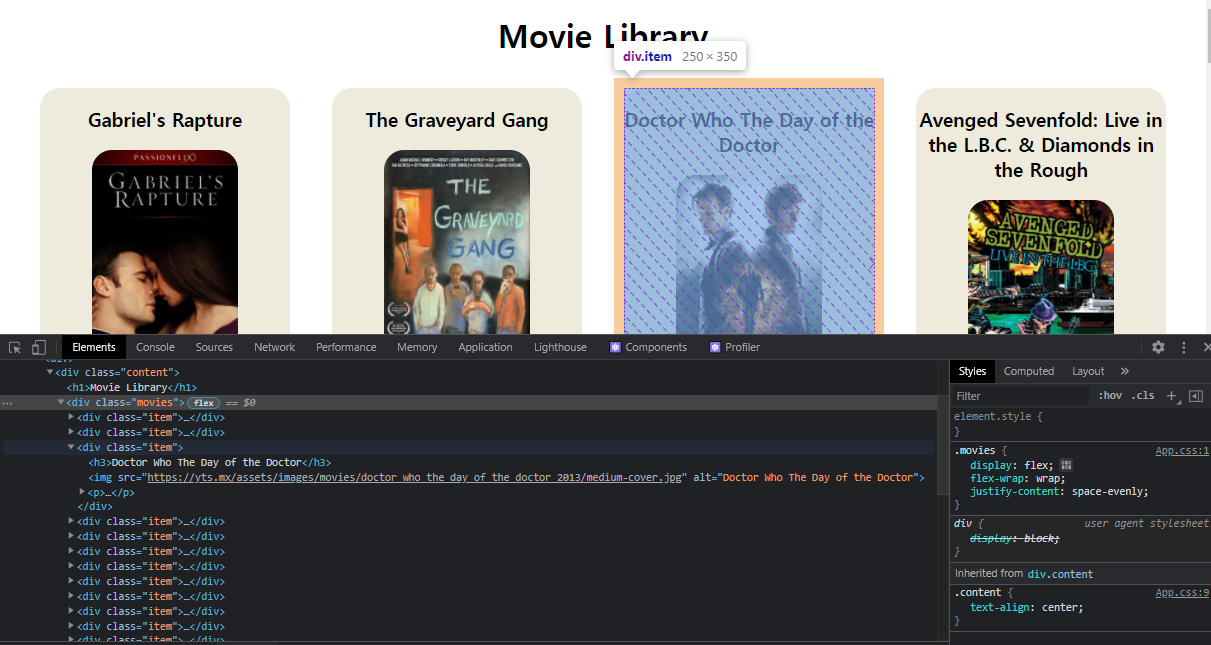The height and width of the screenshot is (645, 1211).
Task: Switch to the Computed pane tab
Action: tap(1029, 371)
